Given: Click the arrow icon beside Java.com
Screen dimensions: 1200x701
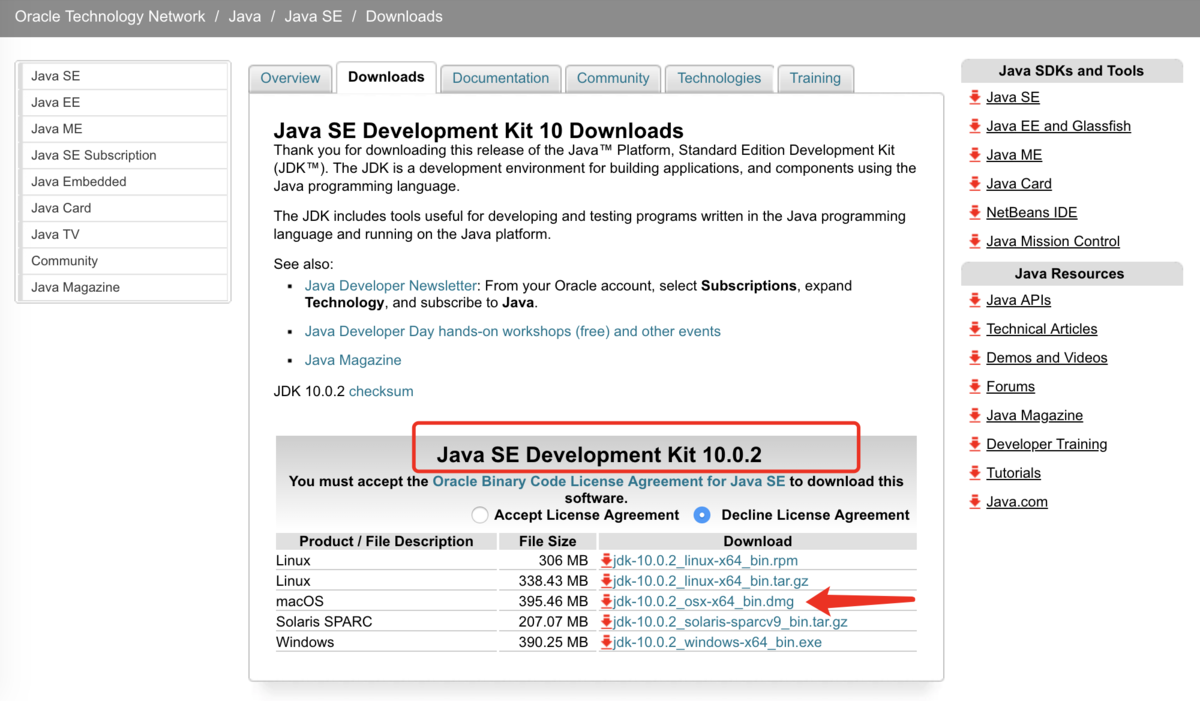Looking at the screenshot, I should [975, 502].
